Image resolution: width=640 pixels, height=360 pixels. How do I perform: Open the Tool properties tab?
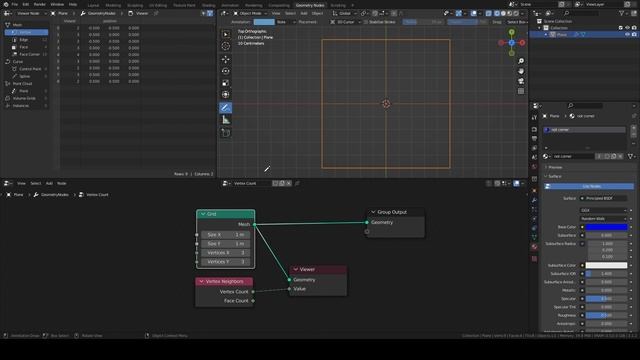pyautogui.click(x=534, y=118)
